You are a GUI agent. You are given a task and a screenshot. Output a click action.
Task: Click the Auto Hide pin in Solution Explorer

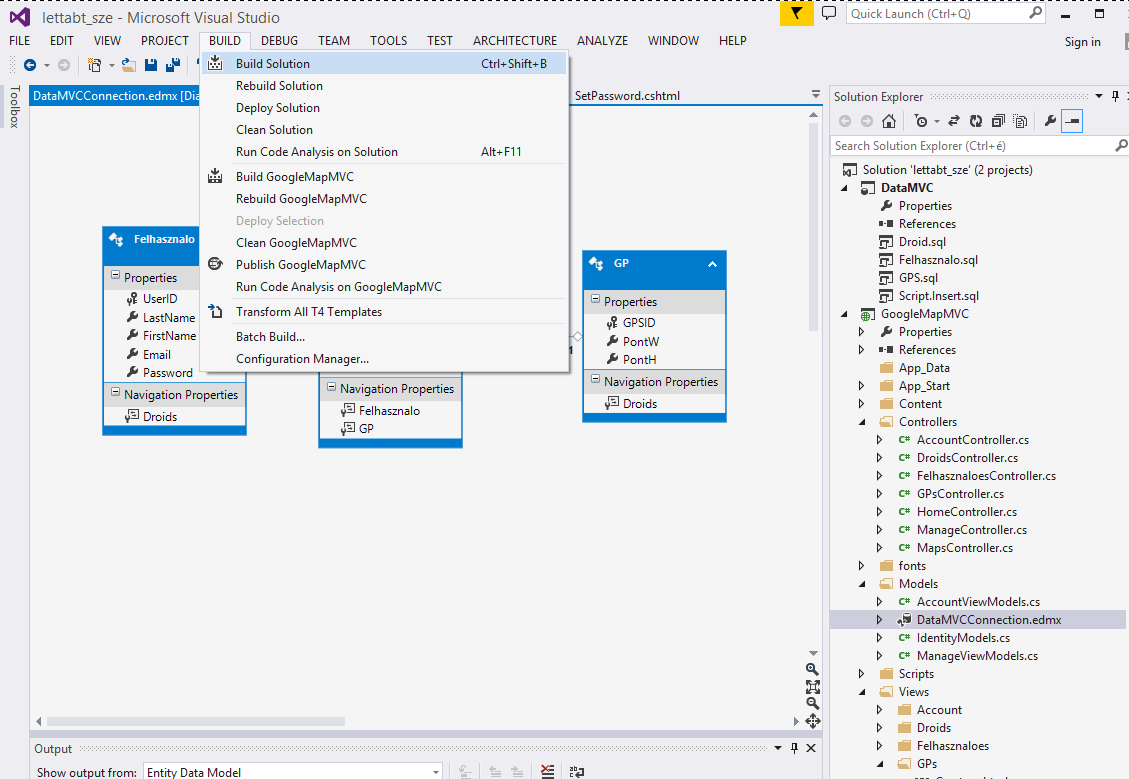pos(1115,96)
